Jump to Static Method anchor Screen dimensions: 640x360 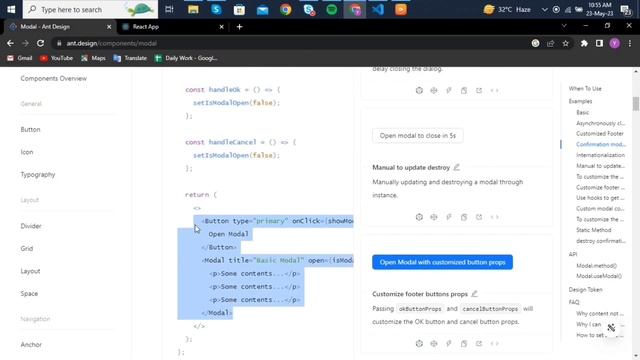(x=593, y=230)
